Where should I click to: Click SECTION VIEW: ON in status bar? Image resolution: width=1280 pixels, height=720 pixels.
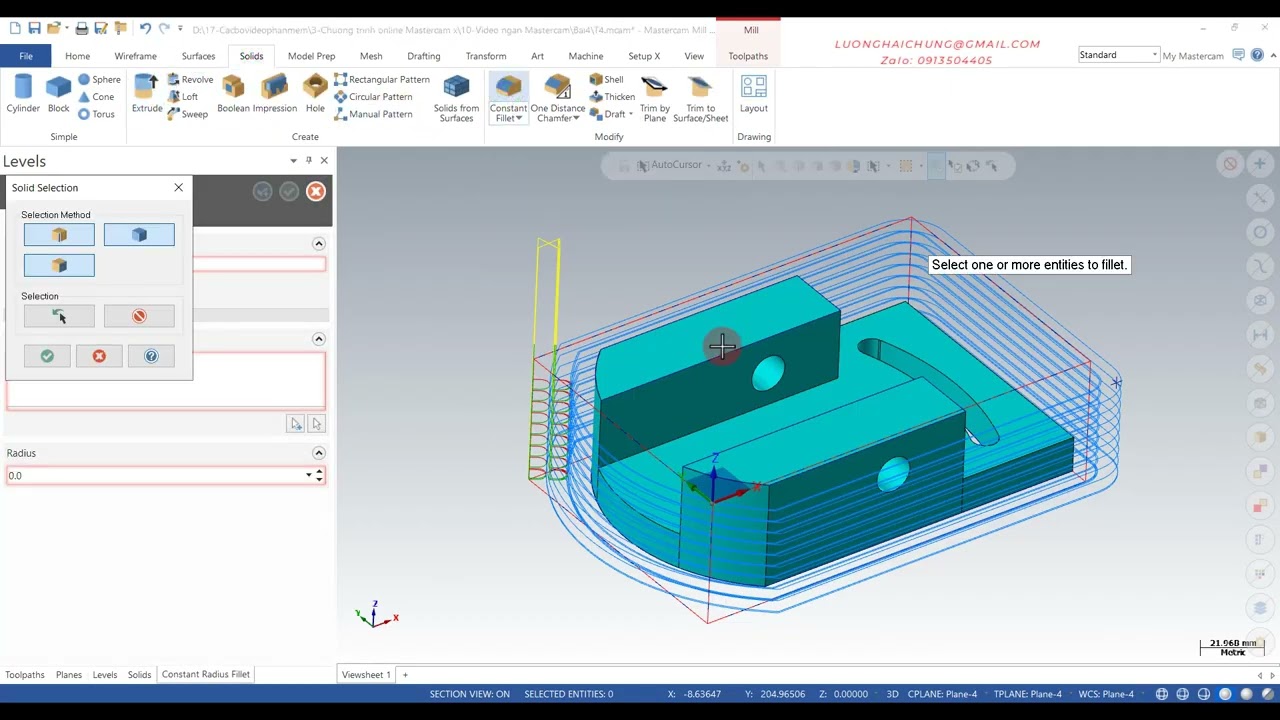coord(470,694)
